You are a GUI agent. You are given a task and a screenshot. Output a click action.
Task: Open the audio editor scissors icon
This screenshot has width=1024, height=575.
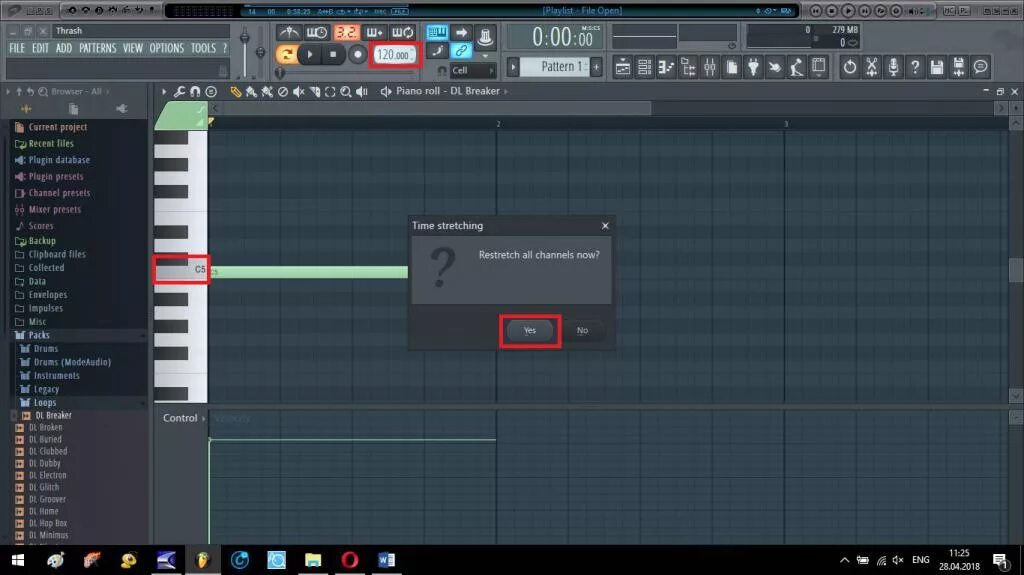pos(871,67)
